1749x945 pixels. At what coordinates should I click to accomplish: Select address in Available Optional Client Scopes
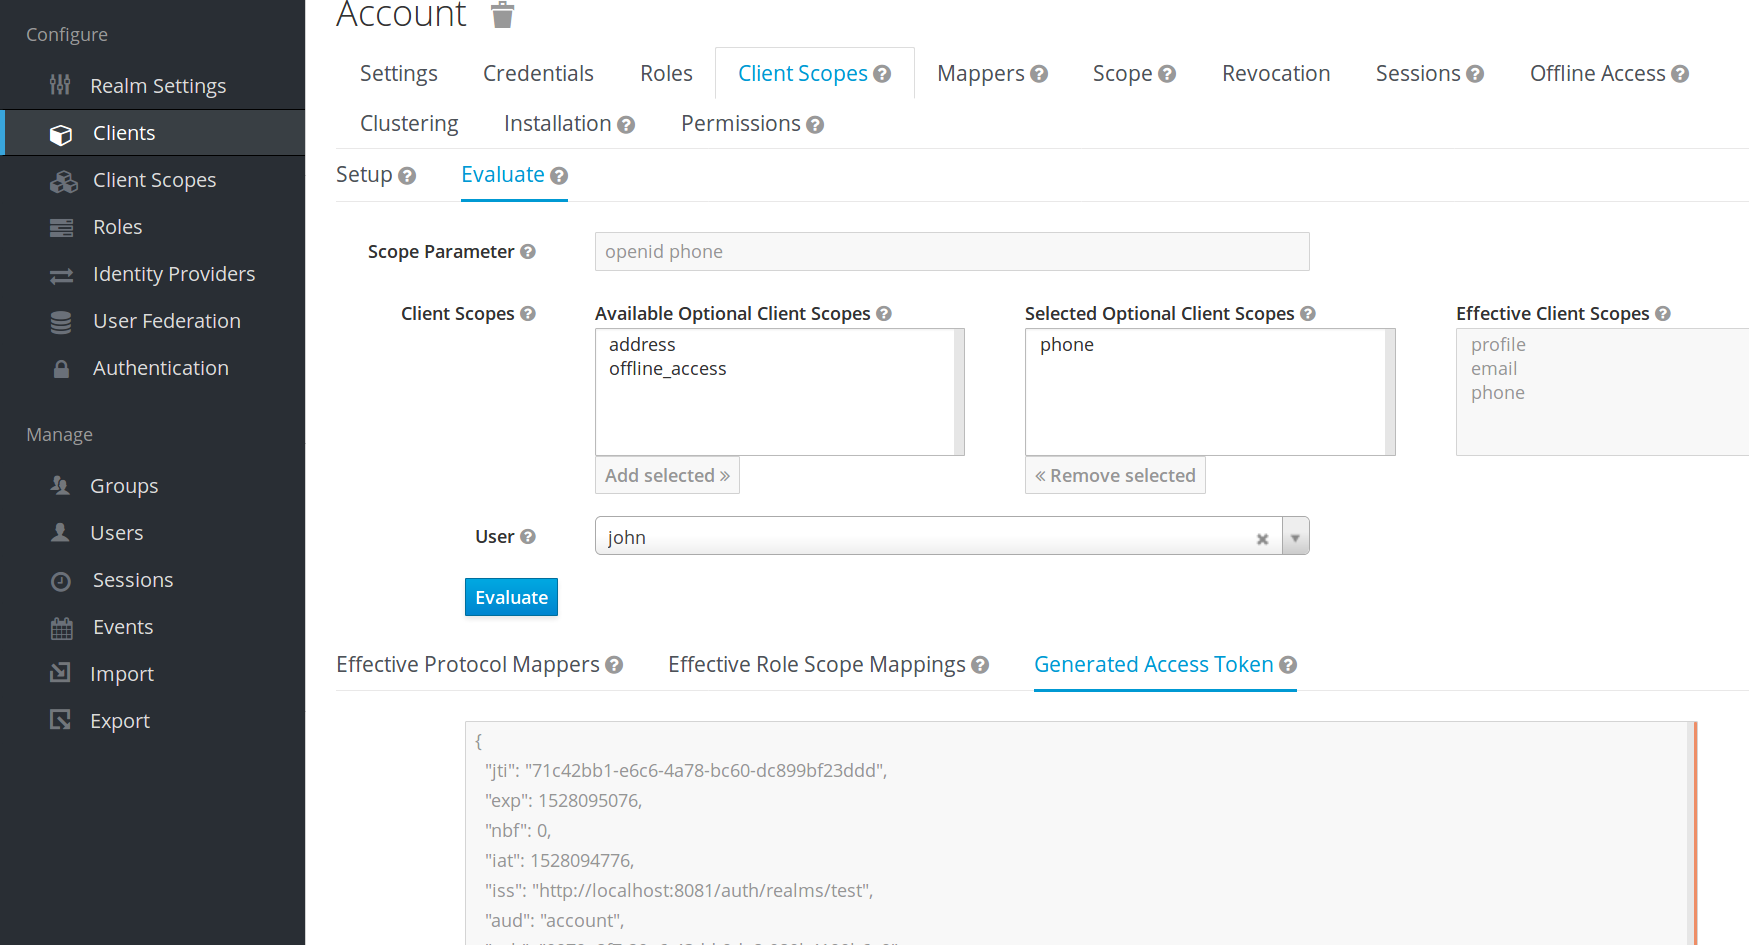click(642, 345)
